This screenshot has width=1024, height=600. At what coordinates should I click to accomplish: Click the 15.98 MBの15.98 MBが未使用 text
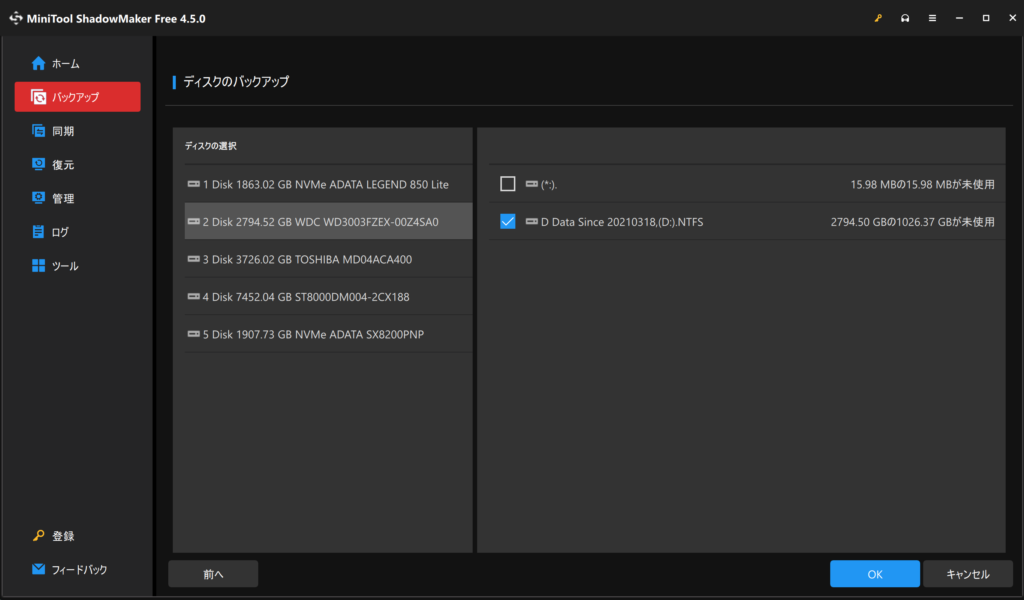[x=922, y=185]
